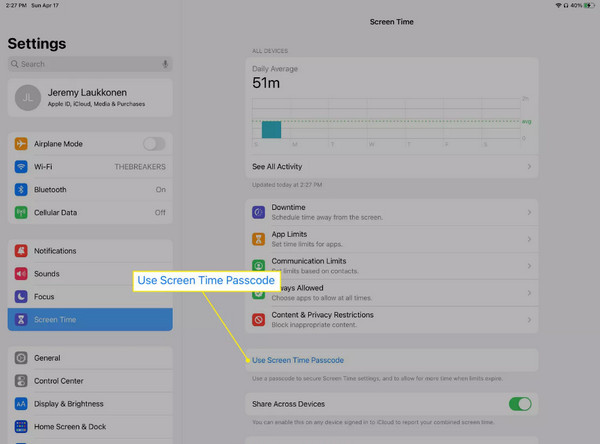The image size is (600, 444).
Task: Select Sounds in settings sidebar
Action: 90,274
